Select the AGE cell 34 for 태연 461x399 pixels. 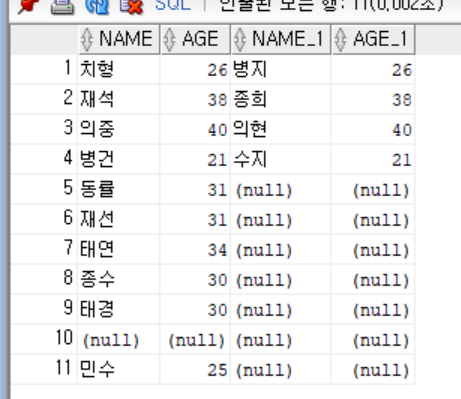[195, 249]
